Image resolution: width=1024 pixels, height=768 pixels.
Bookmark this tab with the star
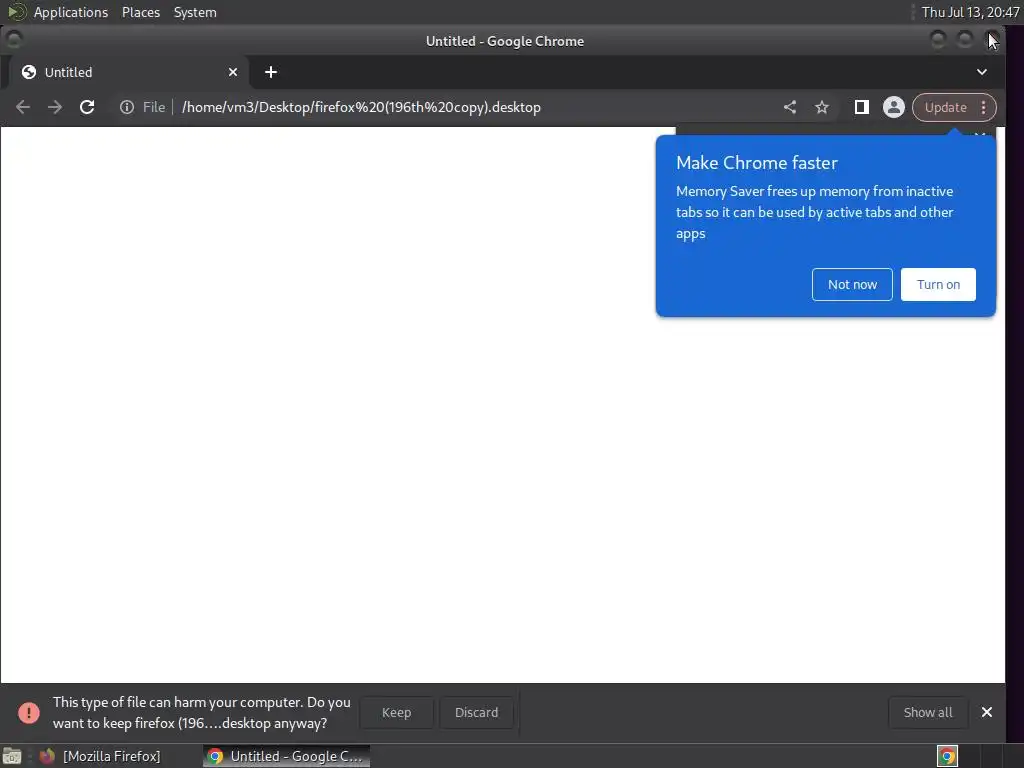(x=822, y=107)
